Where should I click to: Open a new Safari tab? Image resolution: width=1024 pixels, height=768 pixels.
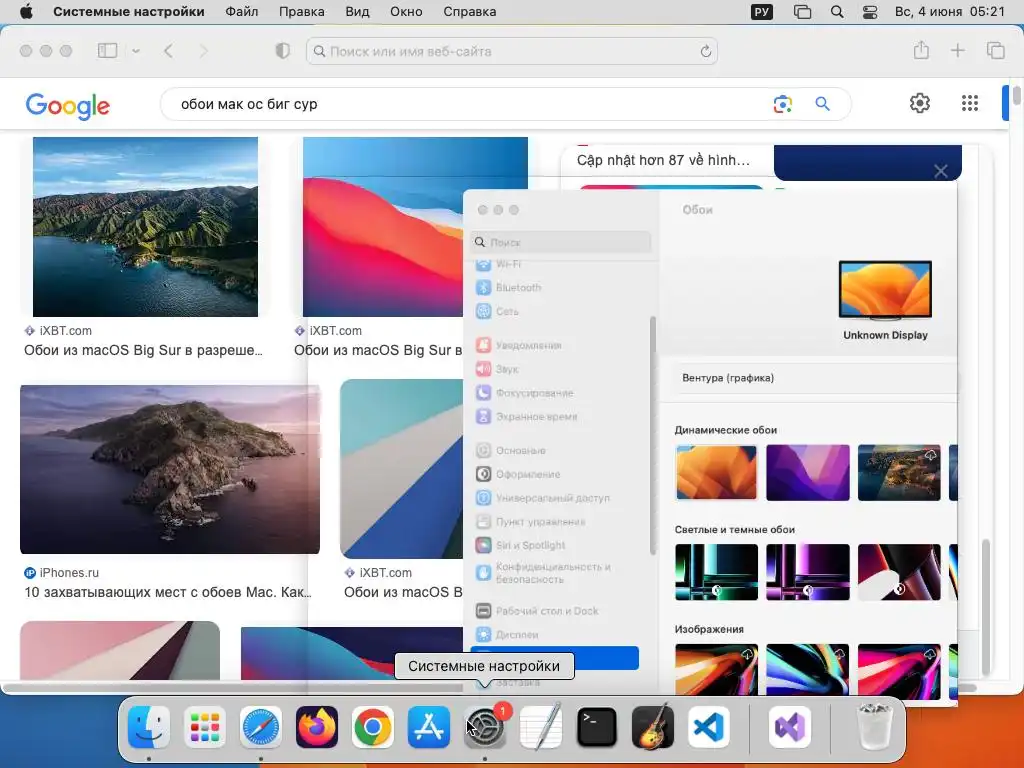(x=957, y=50)
